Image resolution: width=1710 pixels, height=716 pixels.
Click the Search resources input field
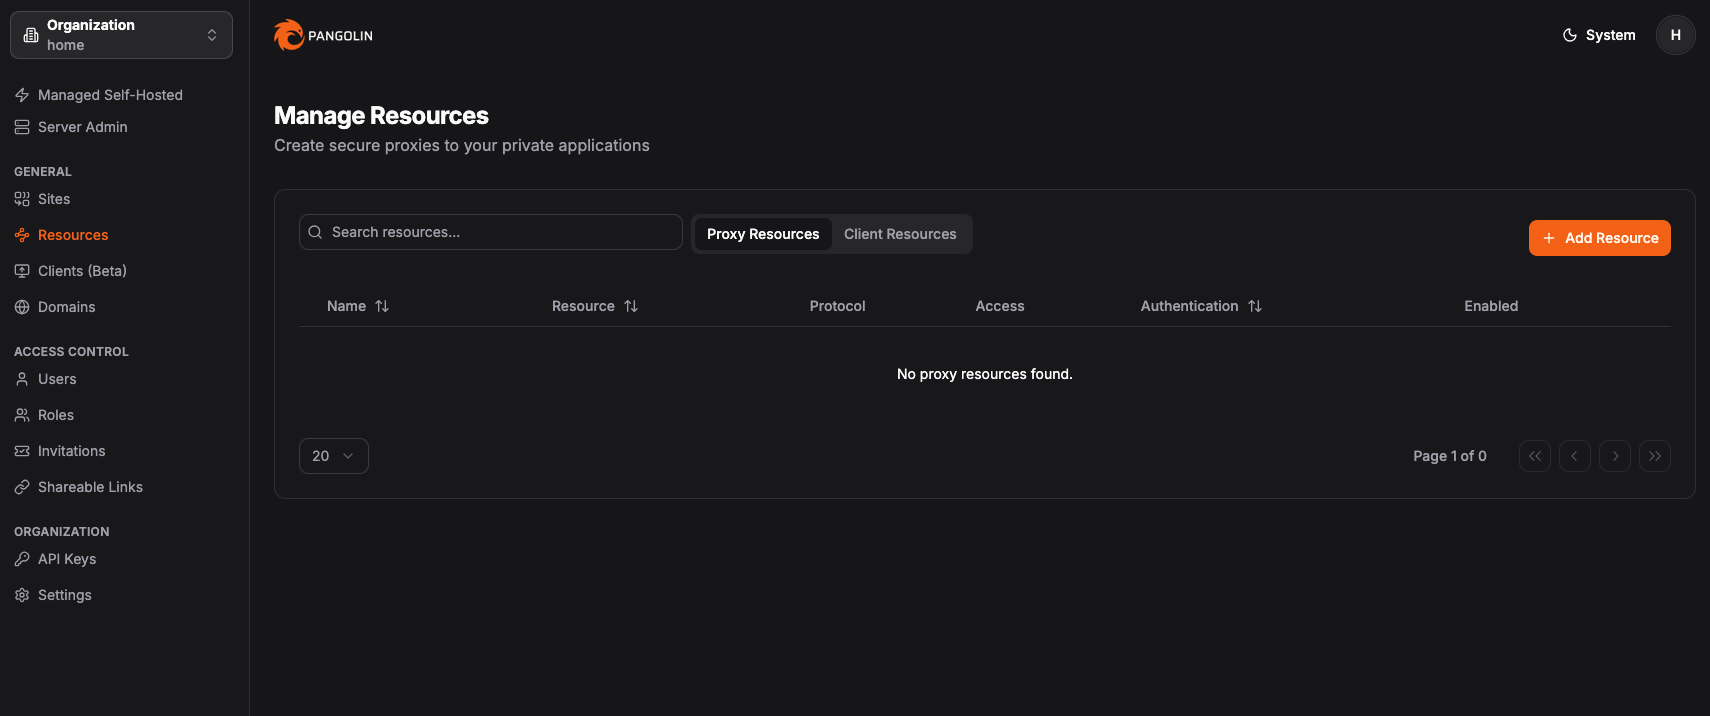pyautogui.click(x=490, y=232)
